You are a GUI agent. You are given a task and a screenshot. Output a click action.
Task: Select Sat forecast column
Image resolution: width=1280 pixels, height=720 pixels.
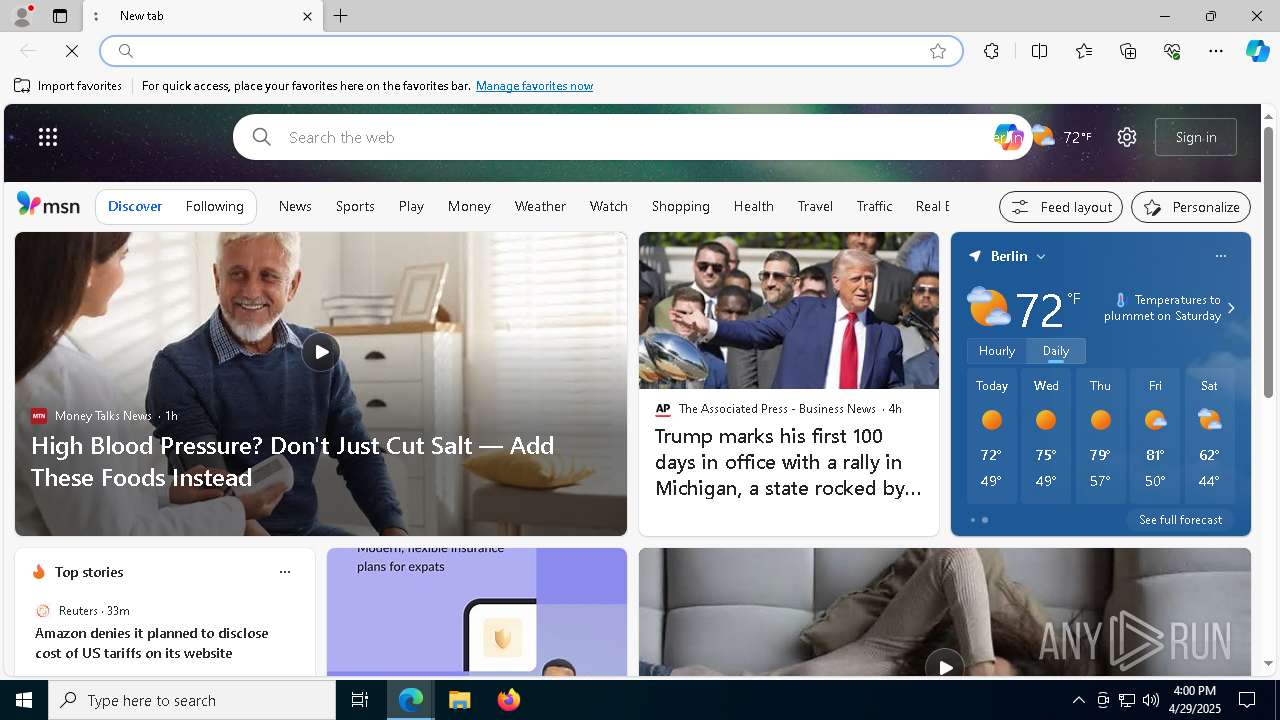pos(1209,435)
